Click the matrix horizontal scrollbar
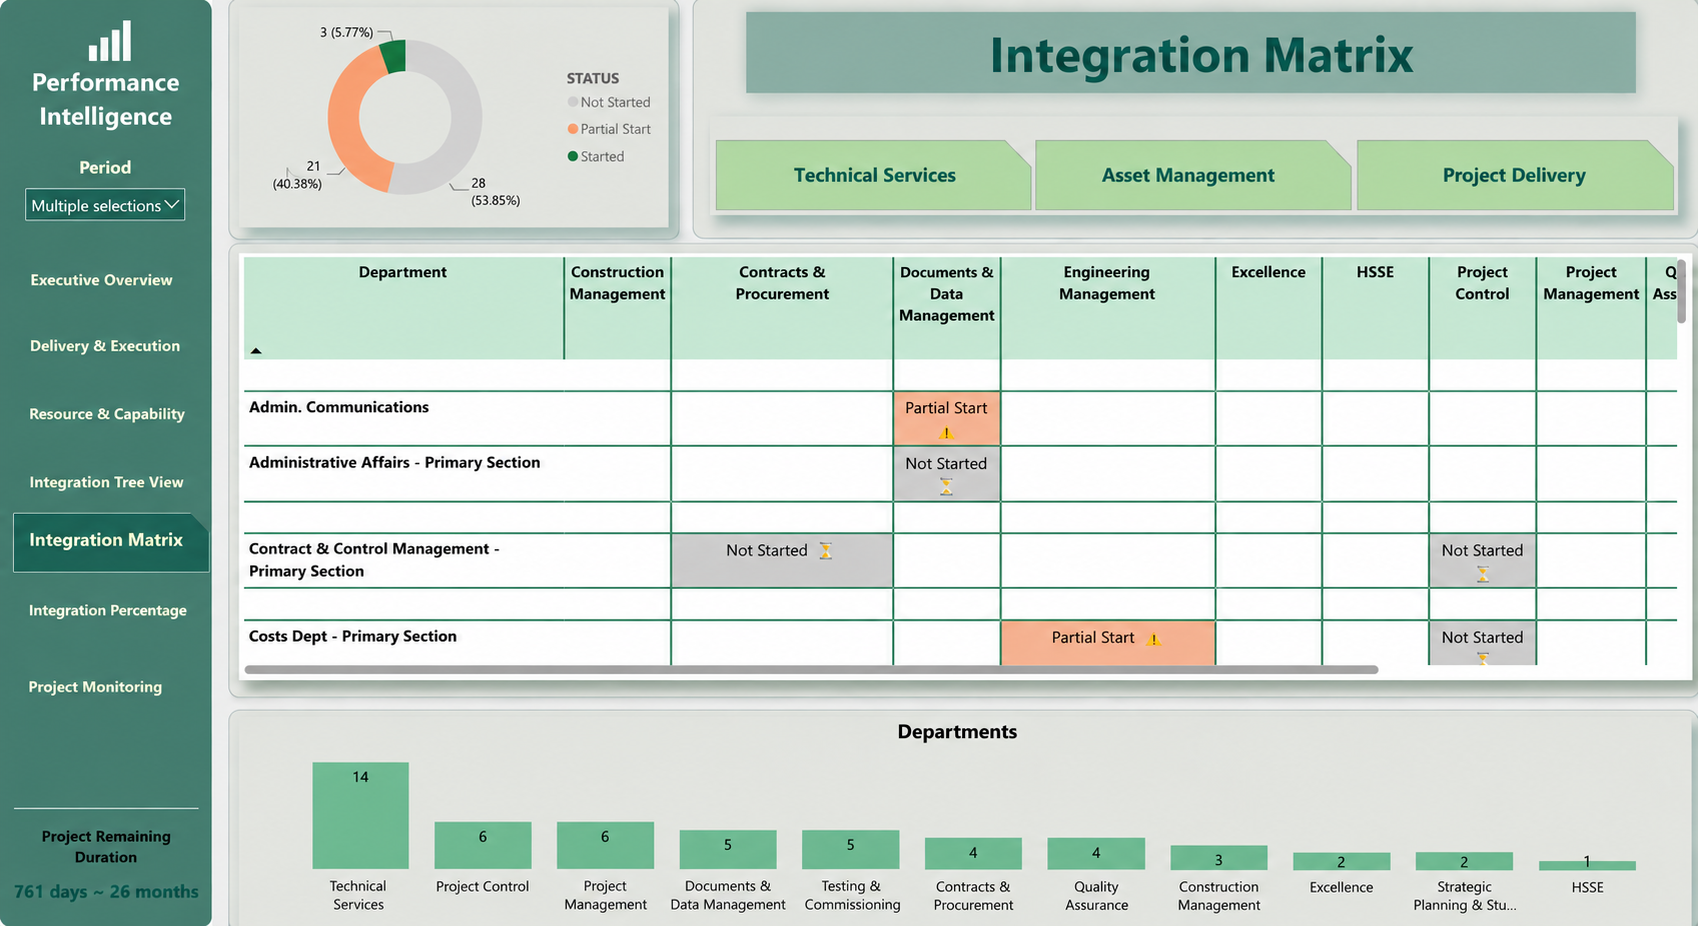This screenshot has width=1698, height=926. [x=811, y=669]
